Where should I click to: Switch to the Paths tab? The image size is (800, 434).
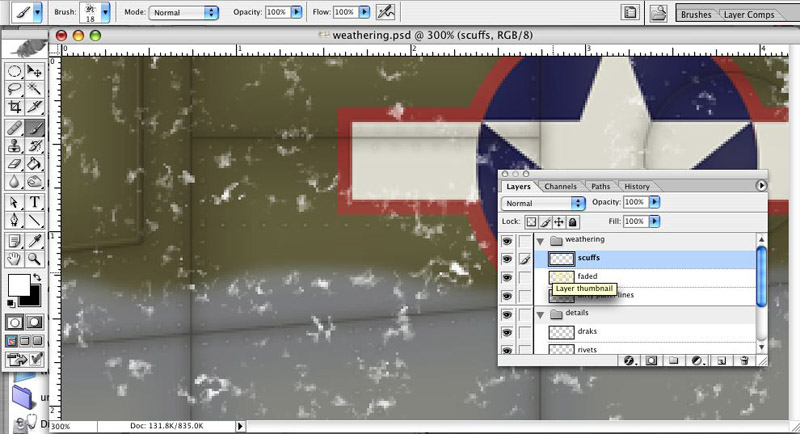(601, 187)
